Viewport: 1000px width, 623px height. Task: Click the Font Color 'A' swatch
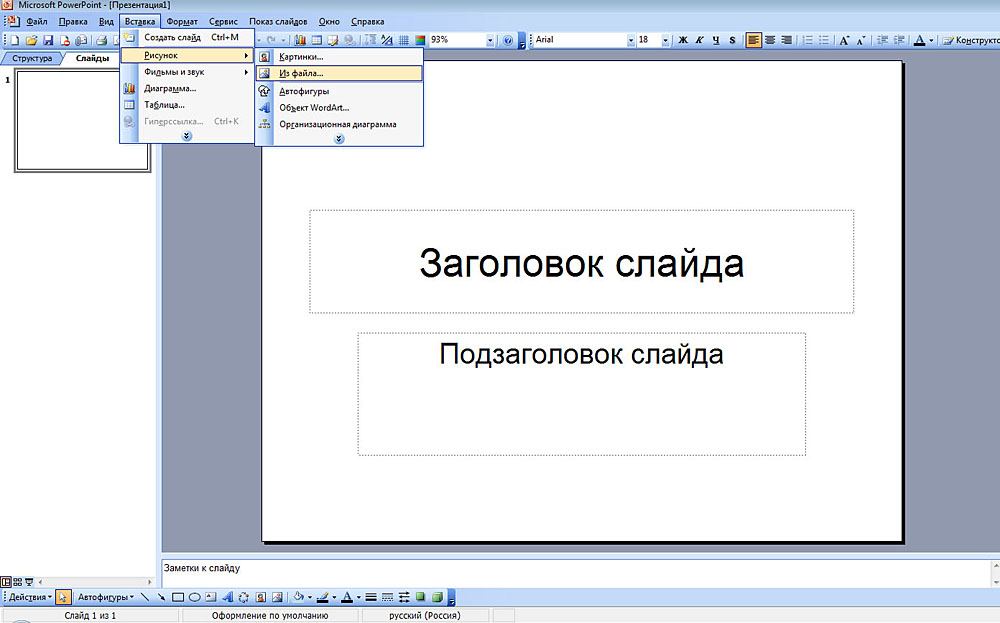(x=345, y=597)
